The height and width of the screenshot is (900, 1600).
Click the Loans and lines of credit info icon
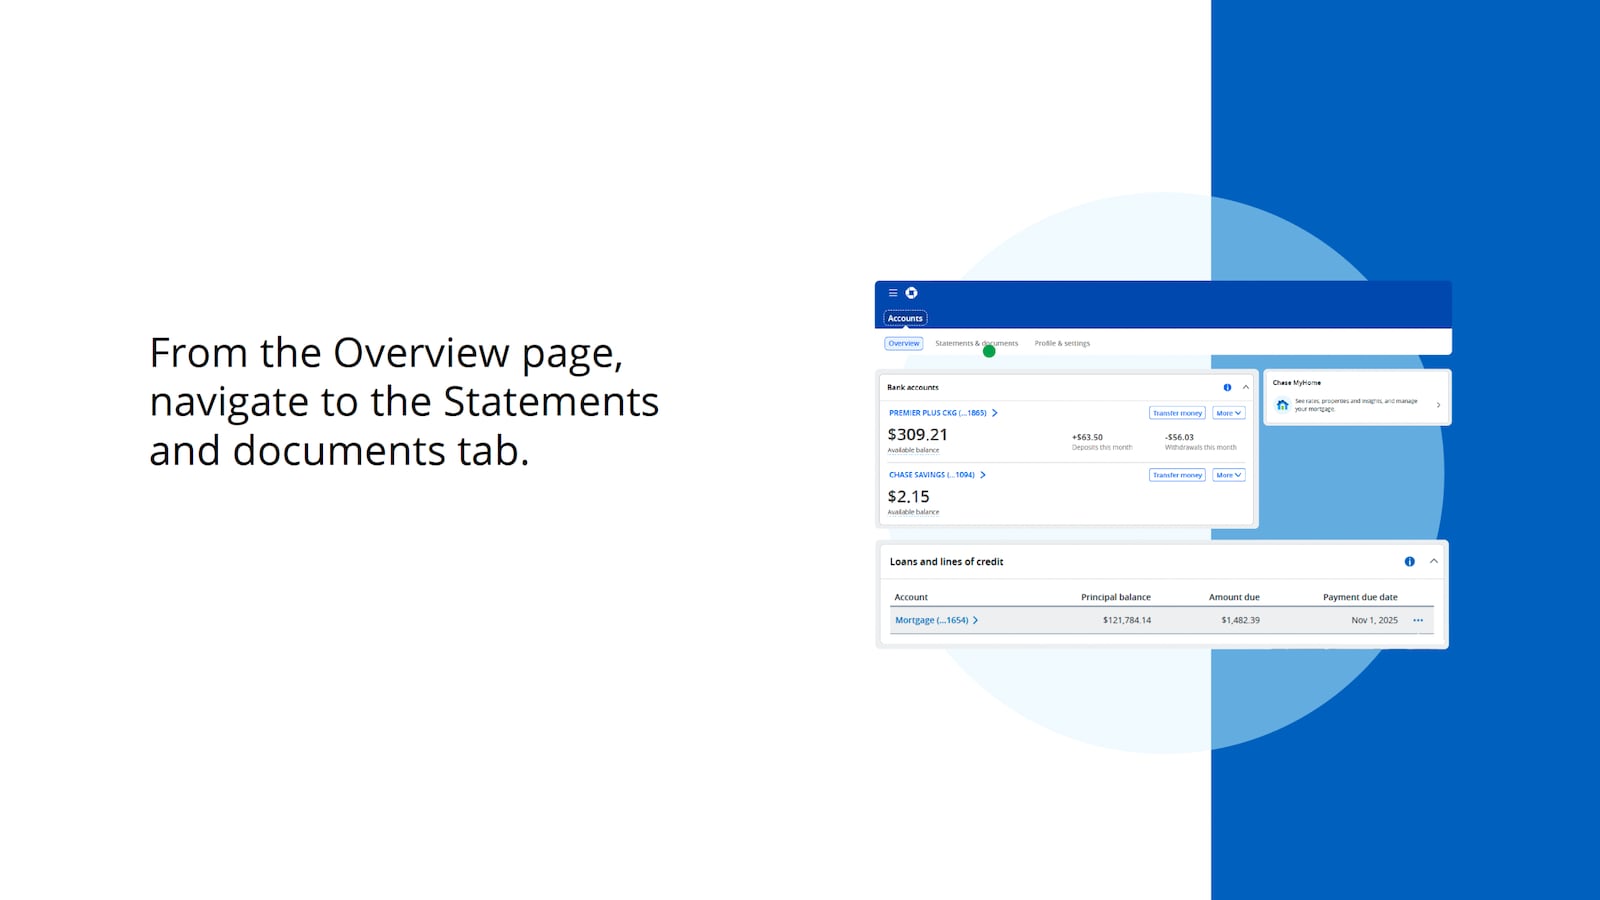[1409, 561]
